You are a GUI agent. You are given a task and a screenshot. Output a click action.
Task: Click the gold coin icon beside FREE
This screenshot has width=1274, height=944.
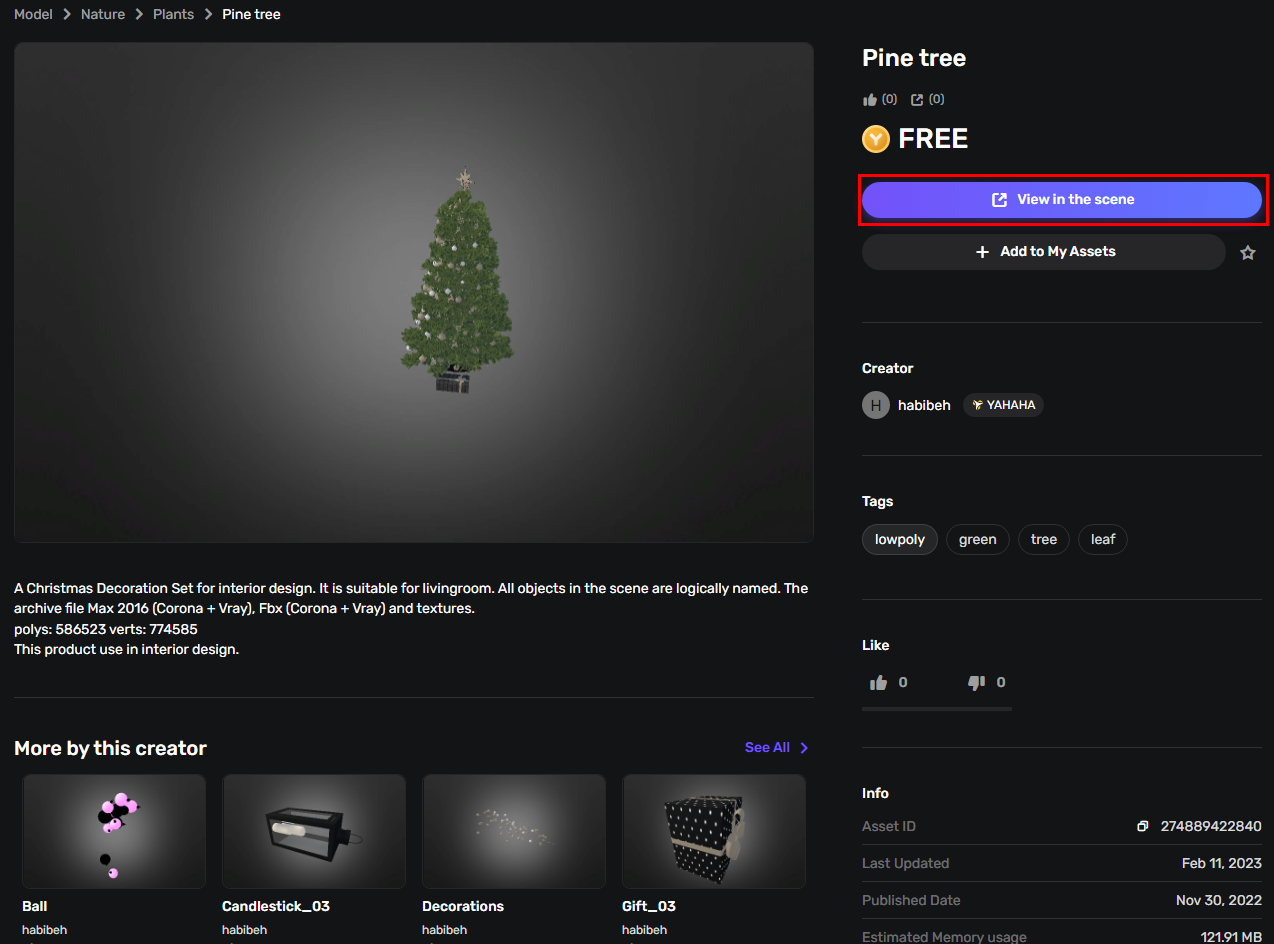pyautogui.click(x=876, y=139)
